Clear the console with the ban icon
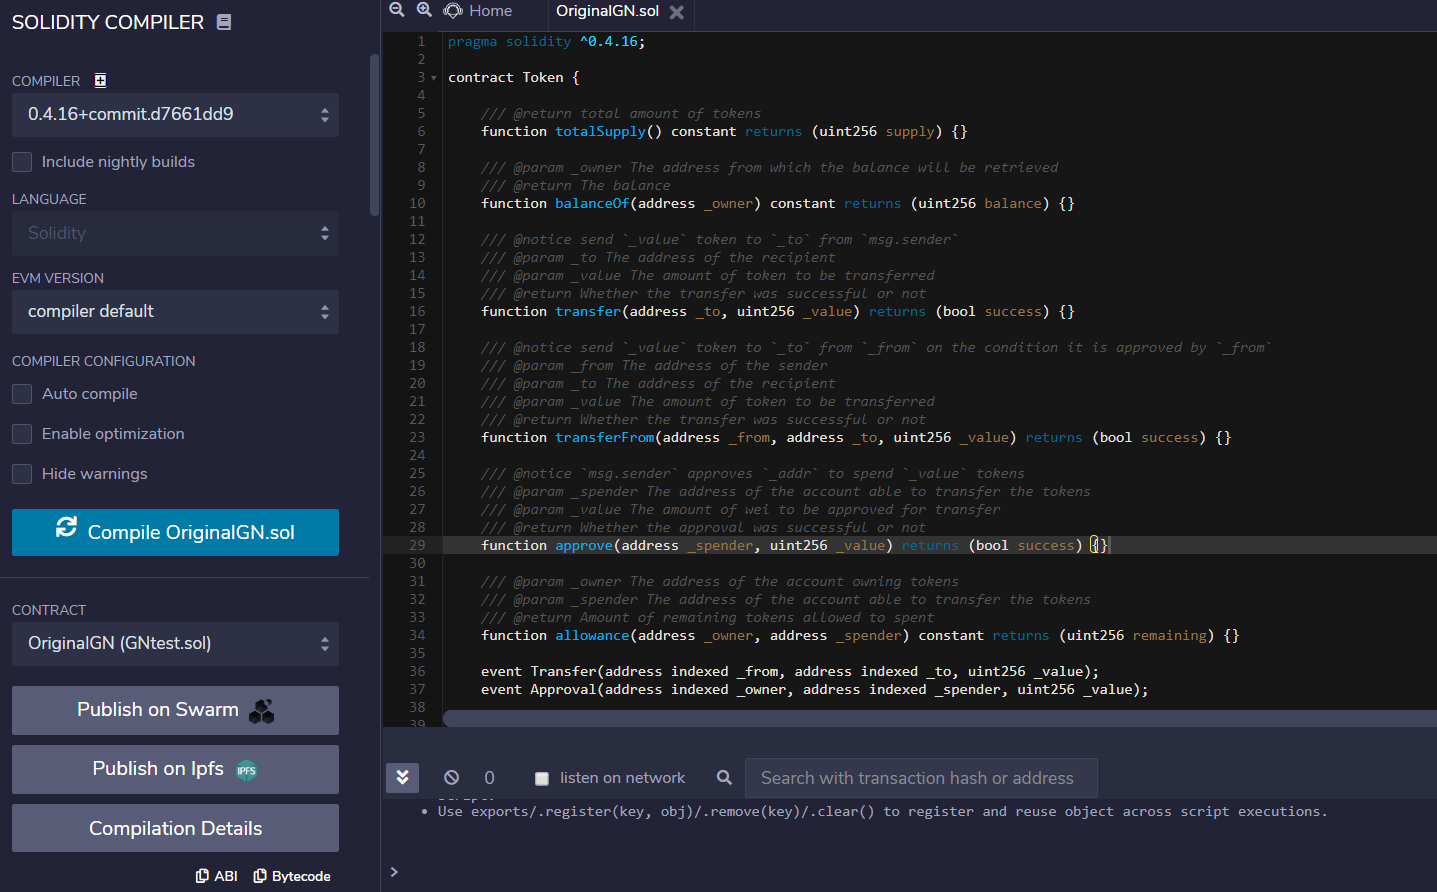Image resolution: width=1437 pixels, height=892 pixels. pyautogui.click(x=452, y=777)
